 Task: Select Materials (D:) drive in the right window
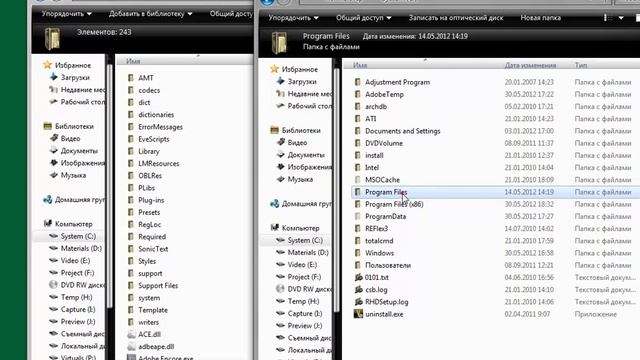pos(308,253)
